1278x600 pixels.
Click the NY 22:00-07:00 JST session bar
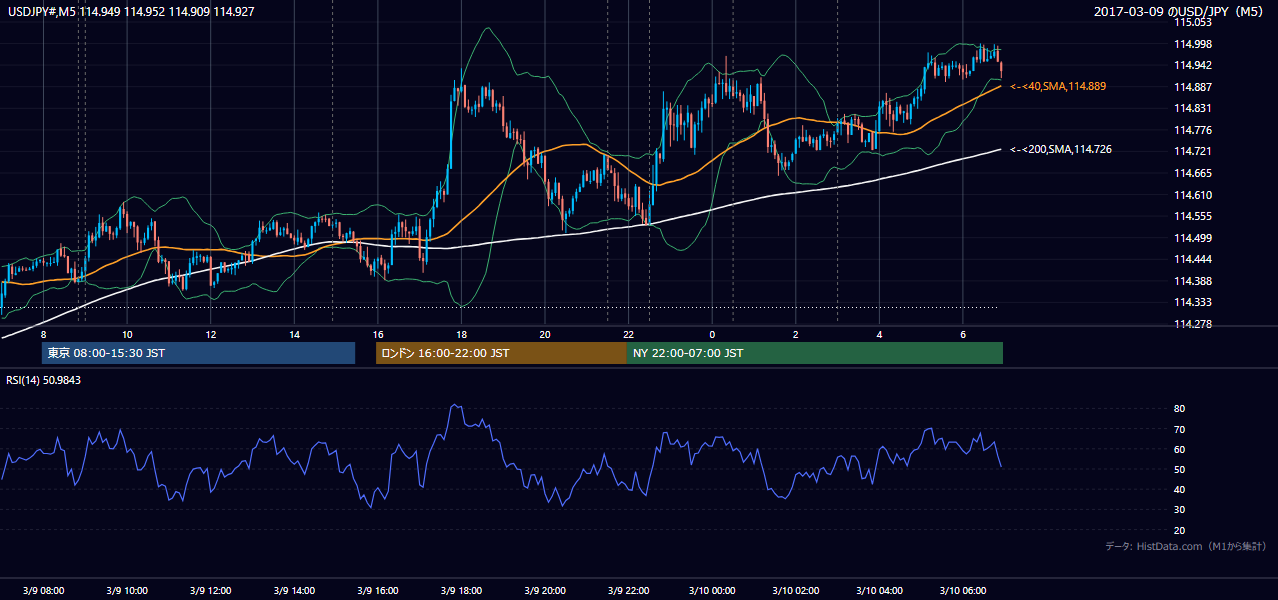point(815,353)
